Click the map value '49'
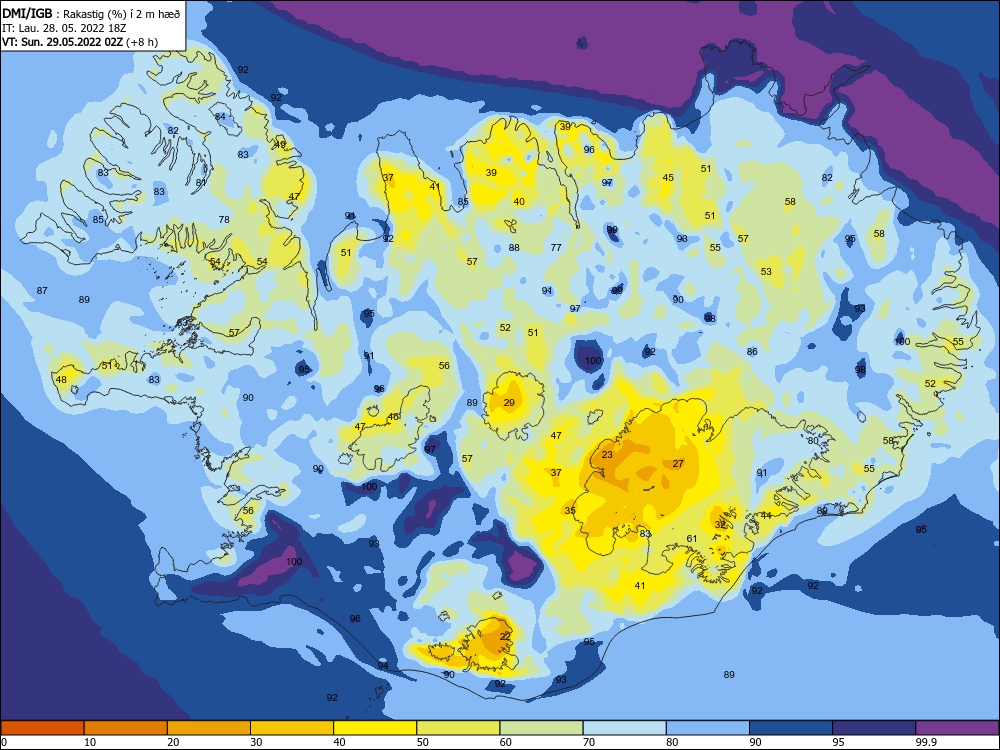This screenshot has width=1000, height=750. (280, 145)
